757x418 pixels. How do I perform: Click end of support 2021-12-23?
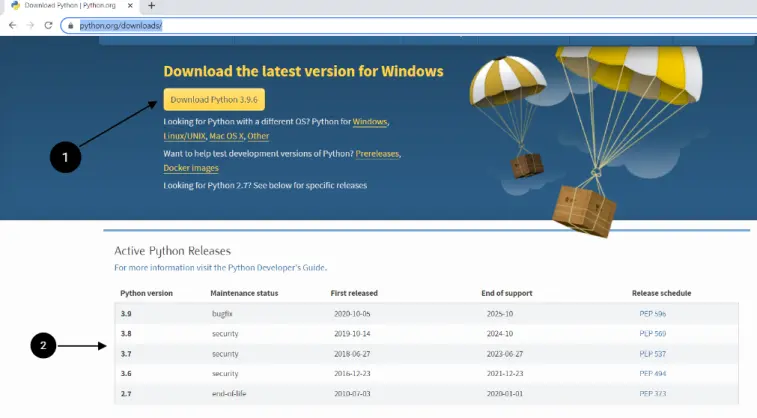click(505, 374)
